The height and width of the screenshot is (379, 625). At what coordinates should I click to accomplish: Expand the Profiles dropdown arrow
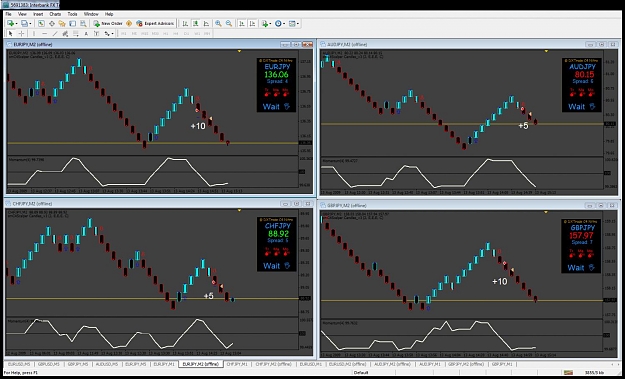[x=30, y=24]
